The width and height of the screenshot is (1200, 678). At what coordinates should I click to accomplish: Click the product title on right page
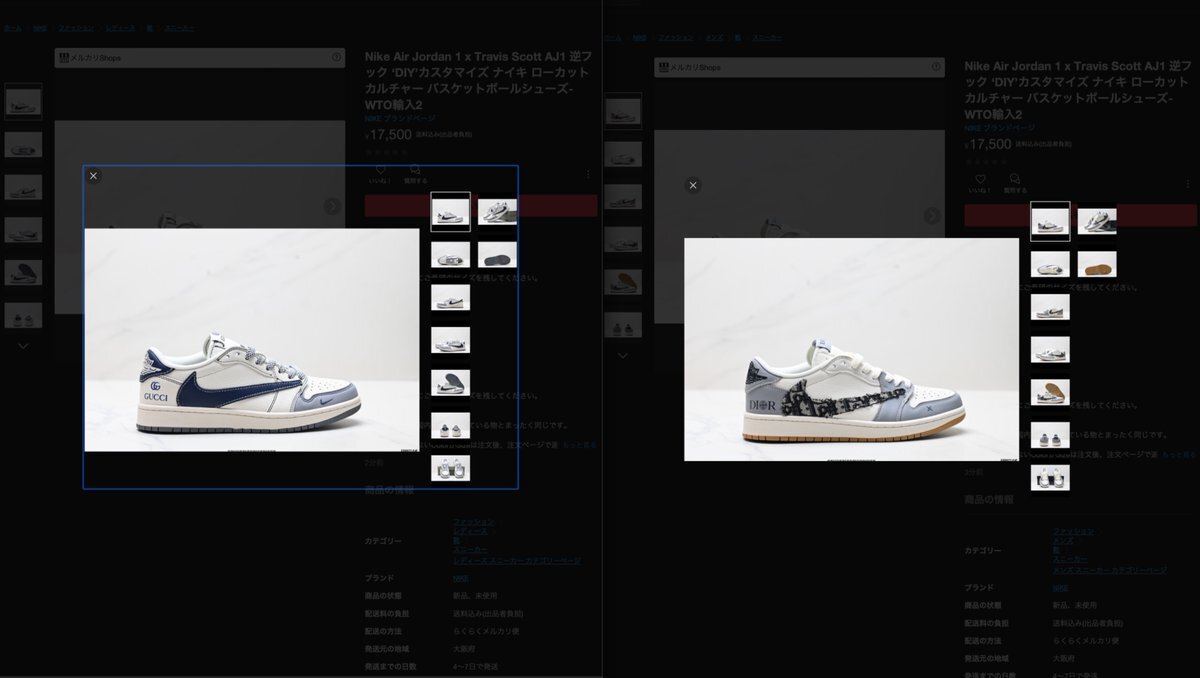point(1080,91)
